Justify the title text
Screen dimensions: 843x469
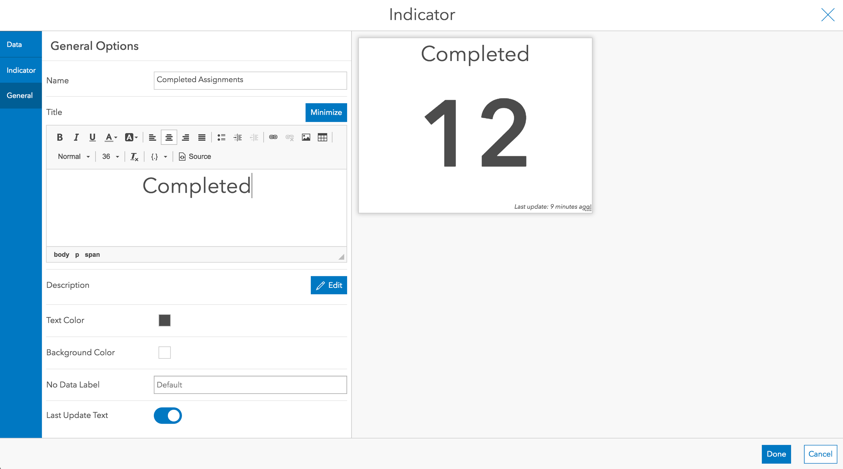tap(202, 137)
